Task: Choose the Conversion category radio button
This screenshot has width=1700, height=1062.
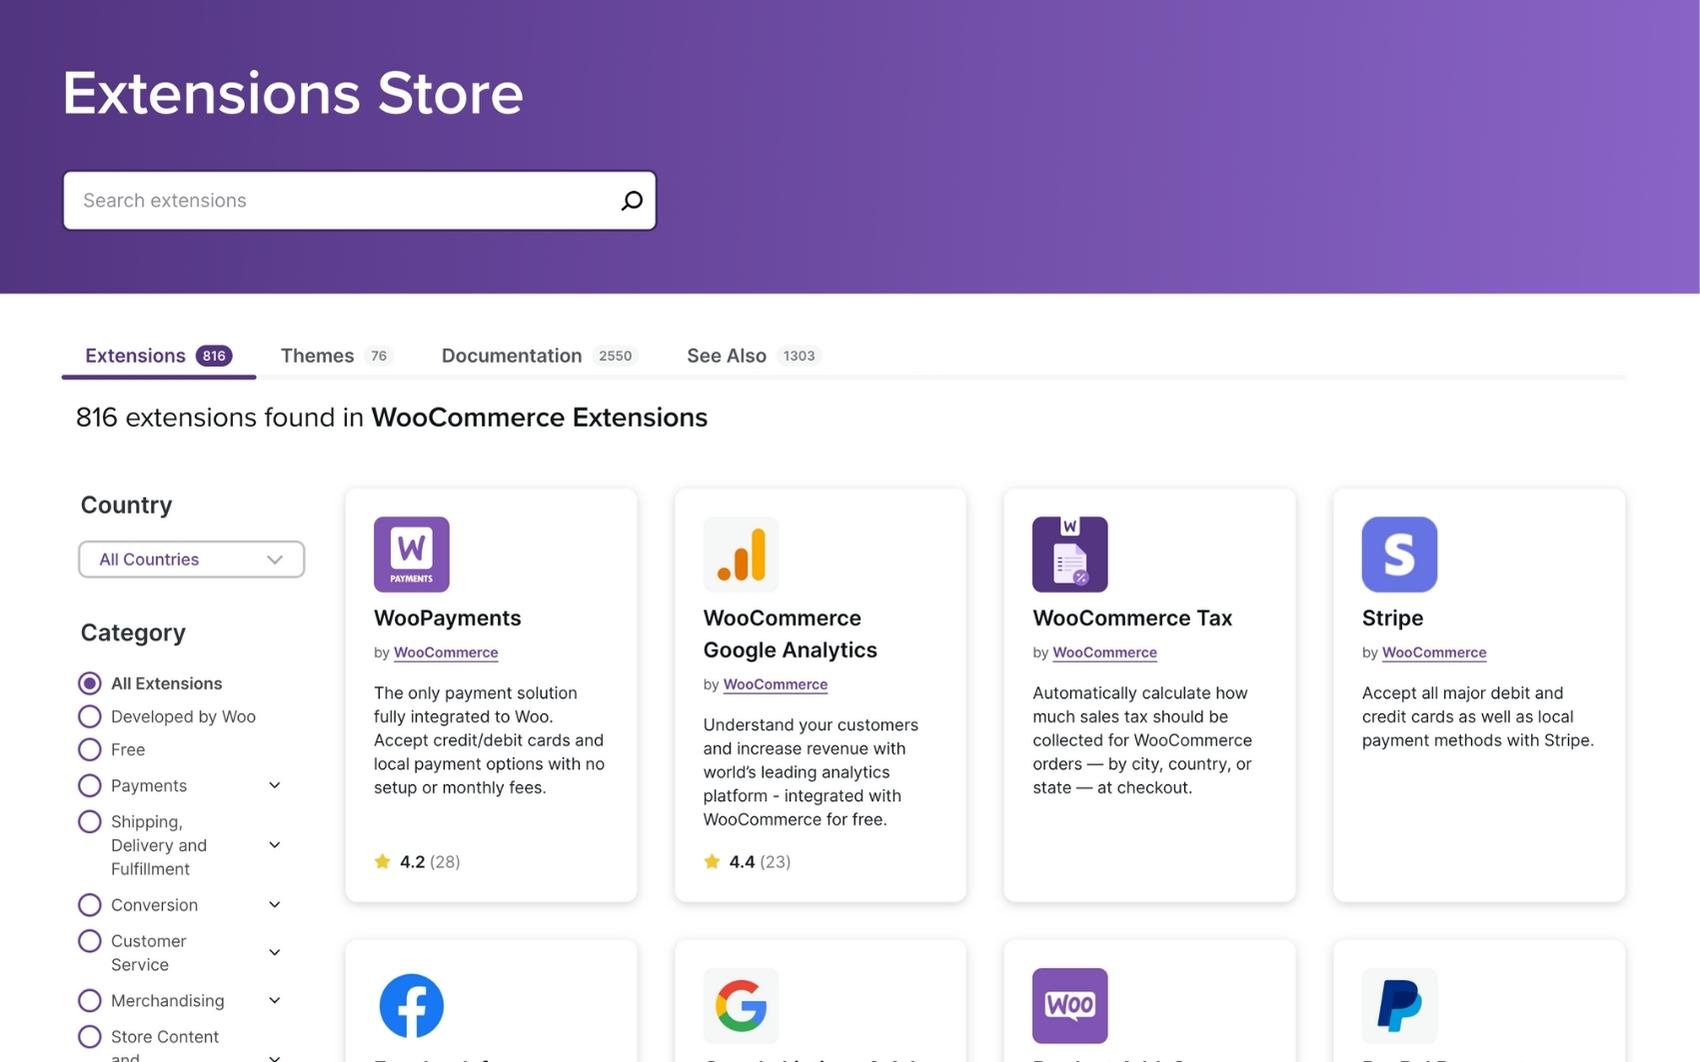Action: coord(90,905)
